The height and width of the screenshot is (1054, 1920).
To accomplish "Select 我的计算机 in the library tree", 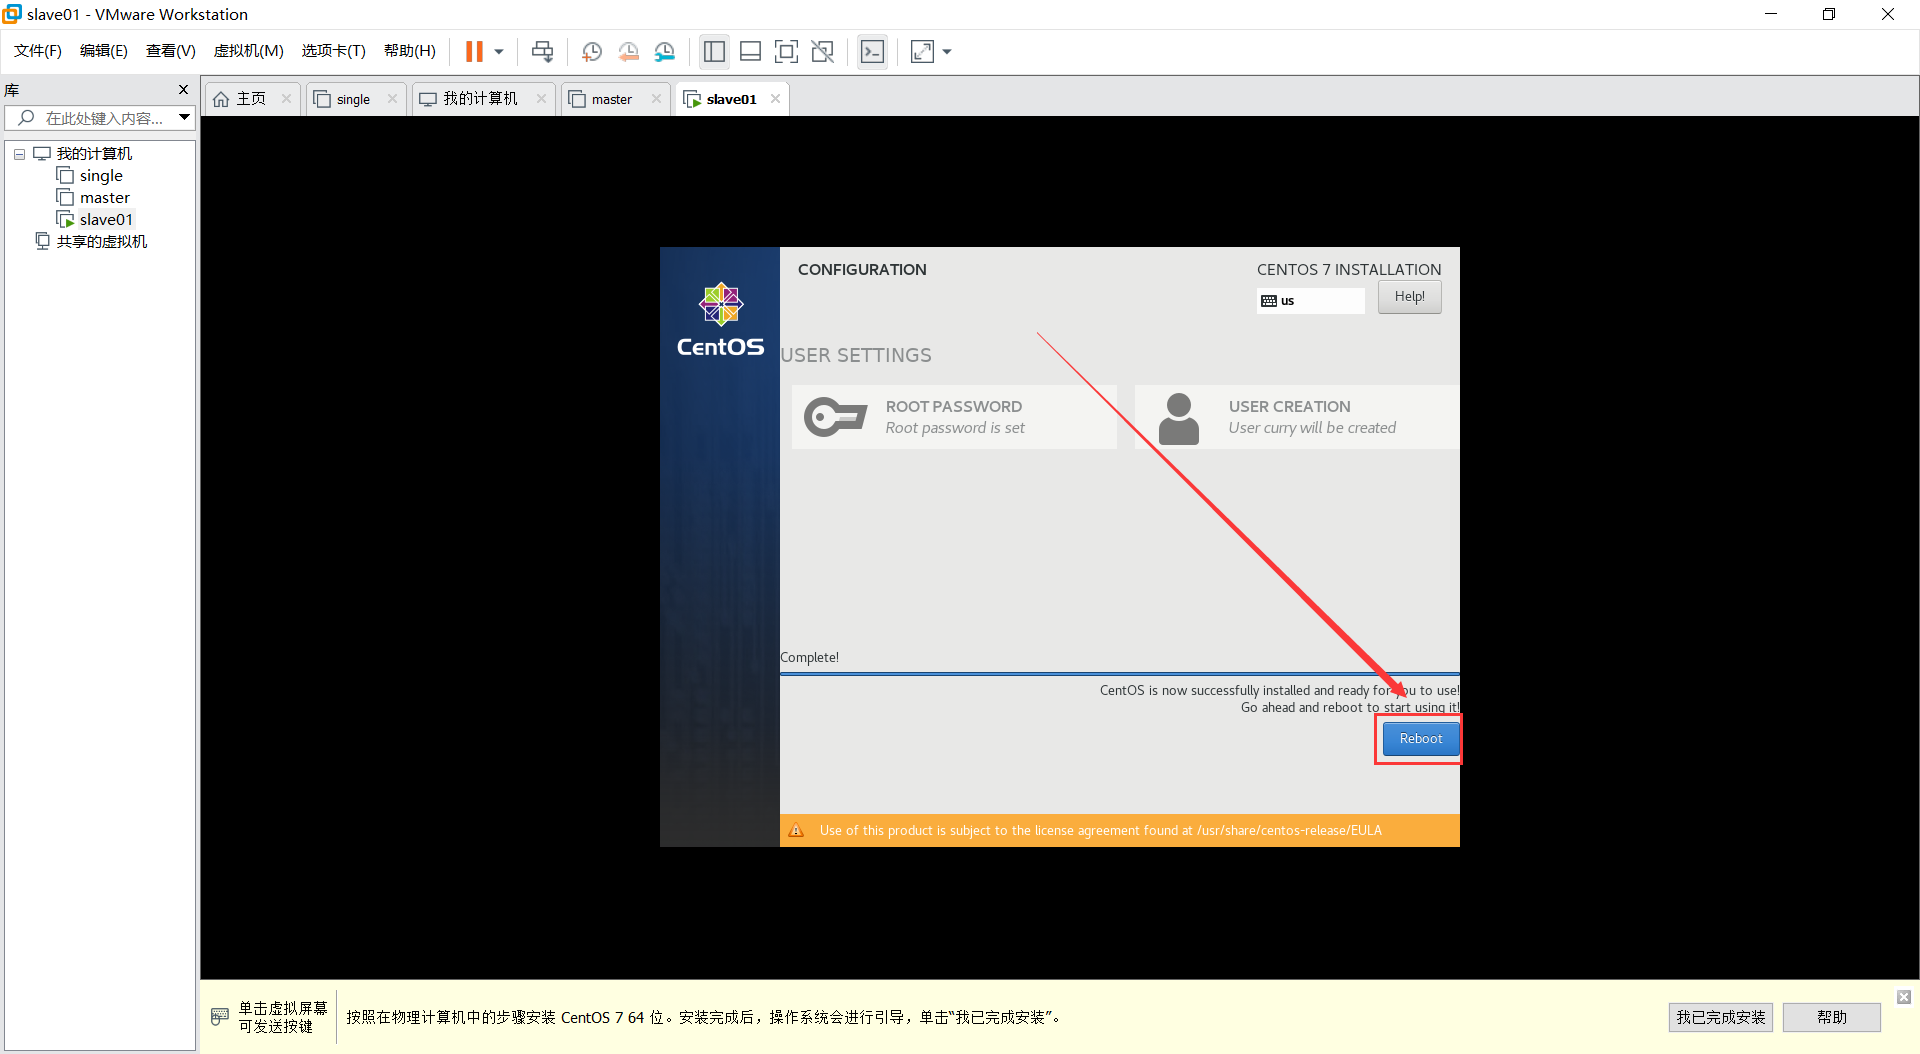I will (94, 154).
